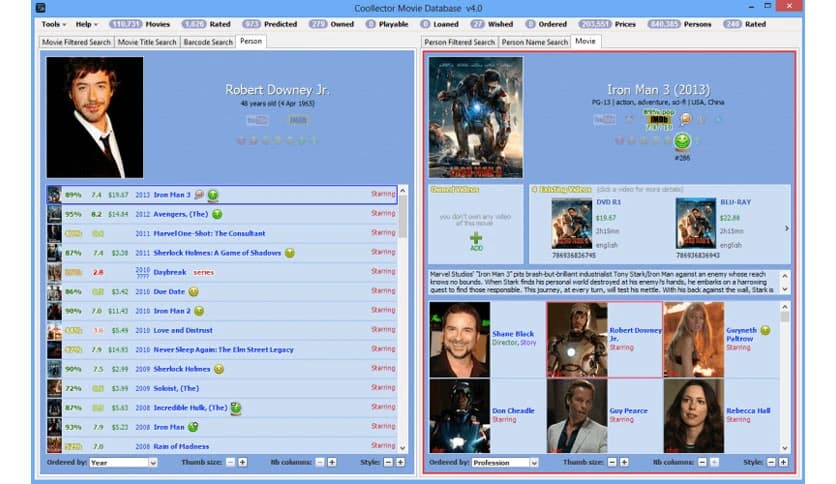Select Marvel One-Shot: The Consultant row

222,233
